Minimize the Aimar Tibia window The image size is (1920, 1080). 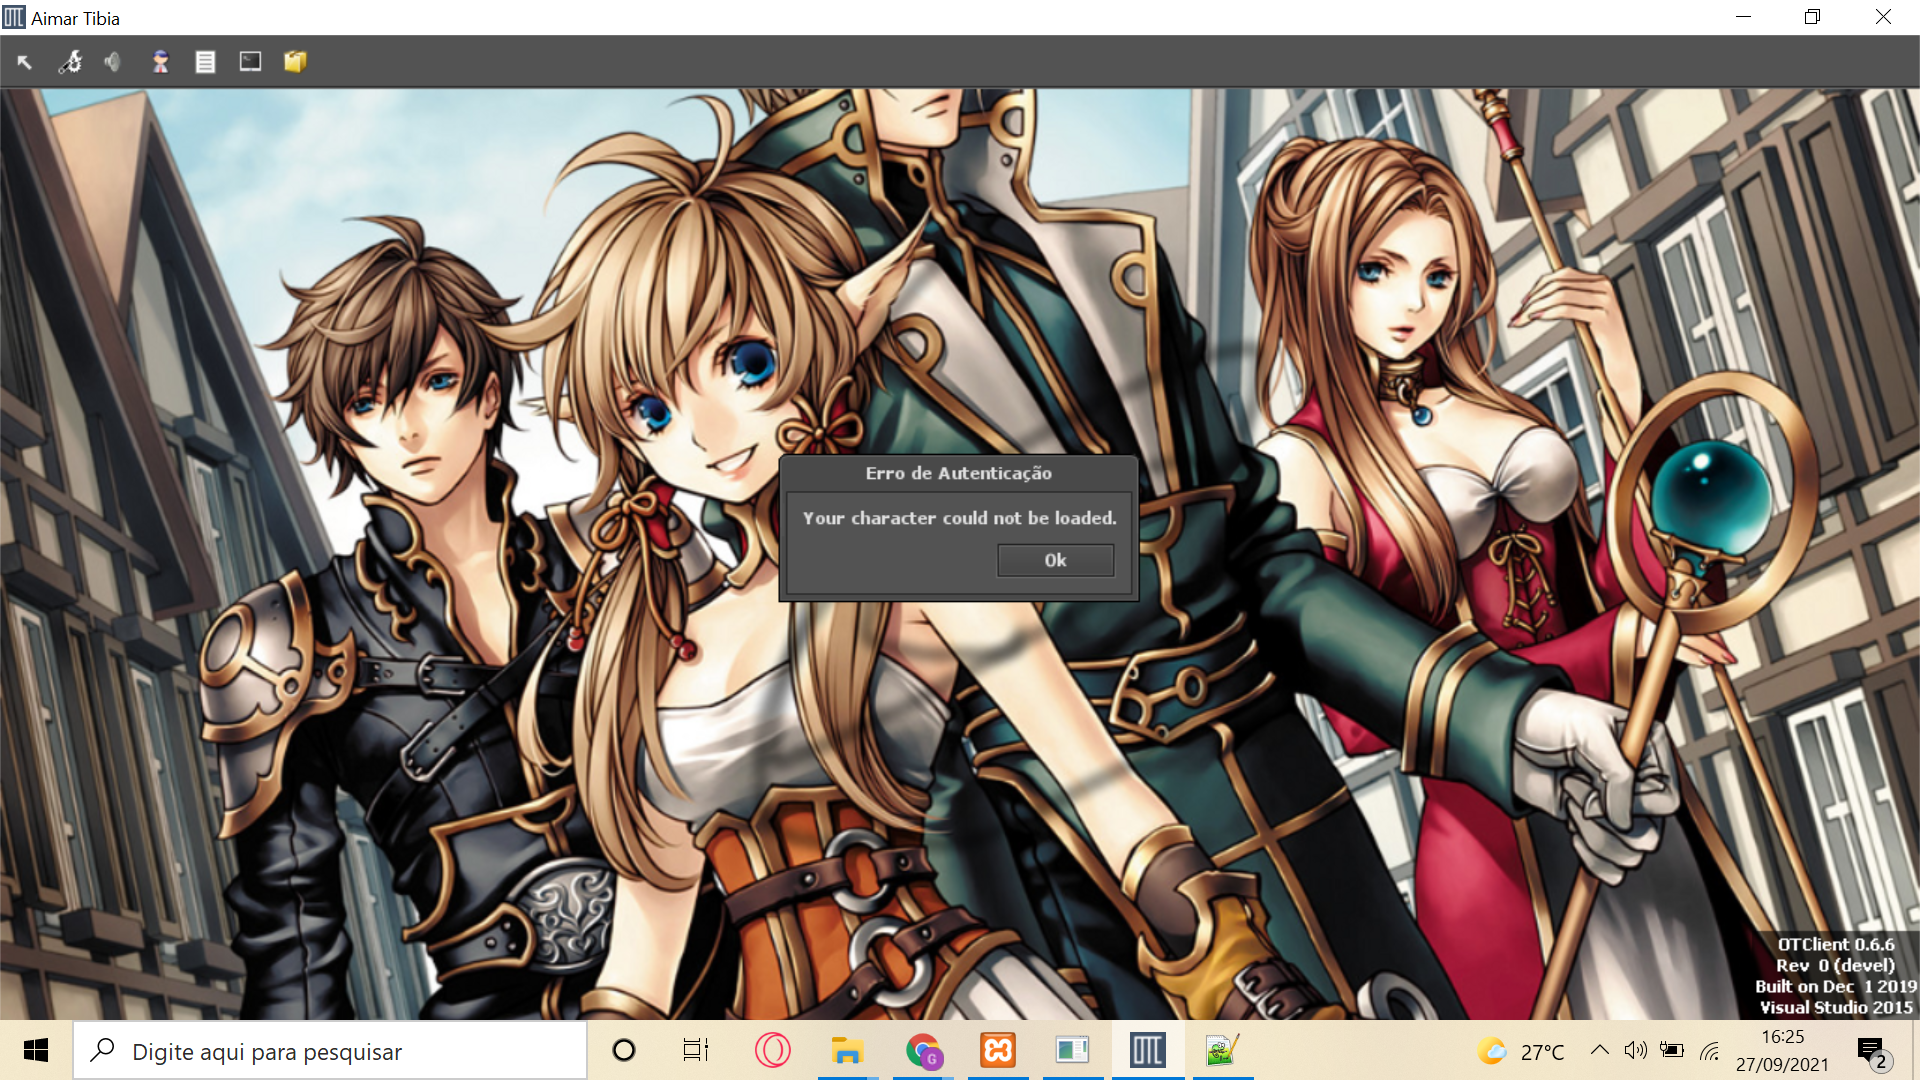[1743, 17]
